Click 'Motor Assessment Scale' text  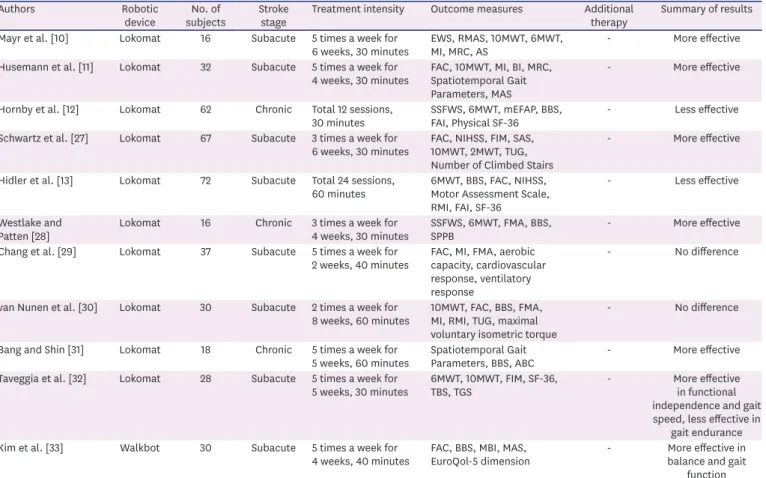489,195
